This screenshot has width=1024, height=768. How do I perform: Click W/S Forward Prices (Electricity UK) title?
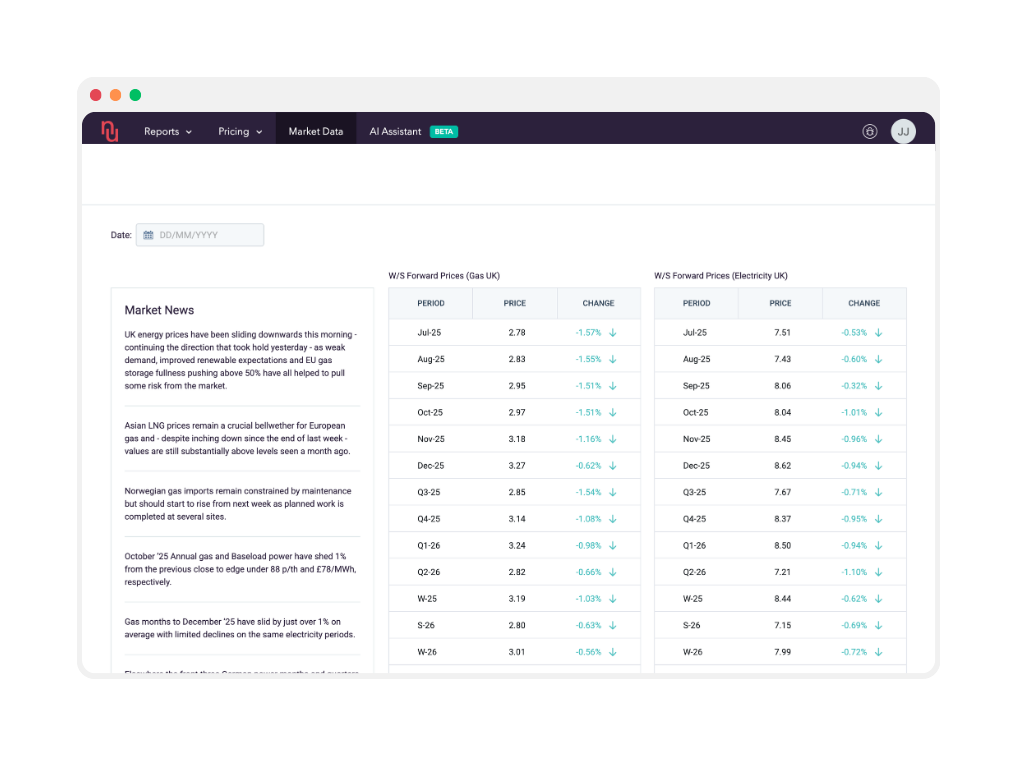[x=721, y=276]
